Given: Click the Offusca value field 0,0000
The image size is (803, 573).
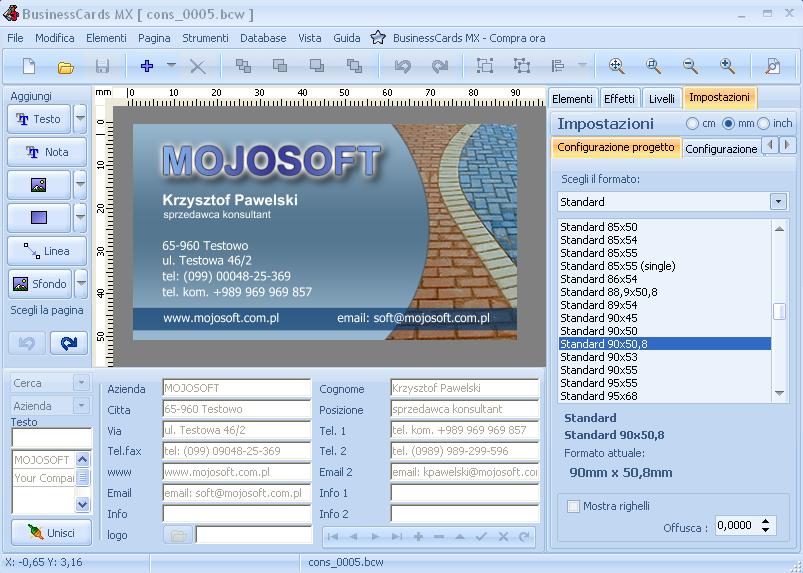Looking at the screenshot, I should coord(736,526).
